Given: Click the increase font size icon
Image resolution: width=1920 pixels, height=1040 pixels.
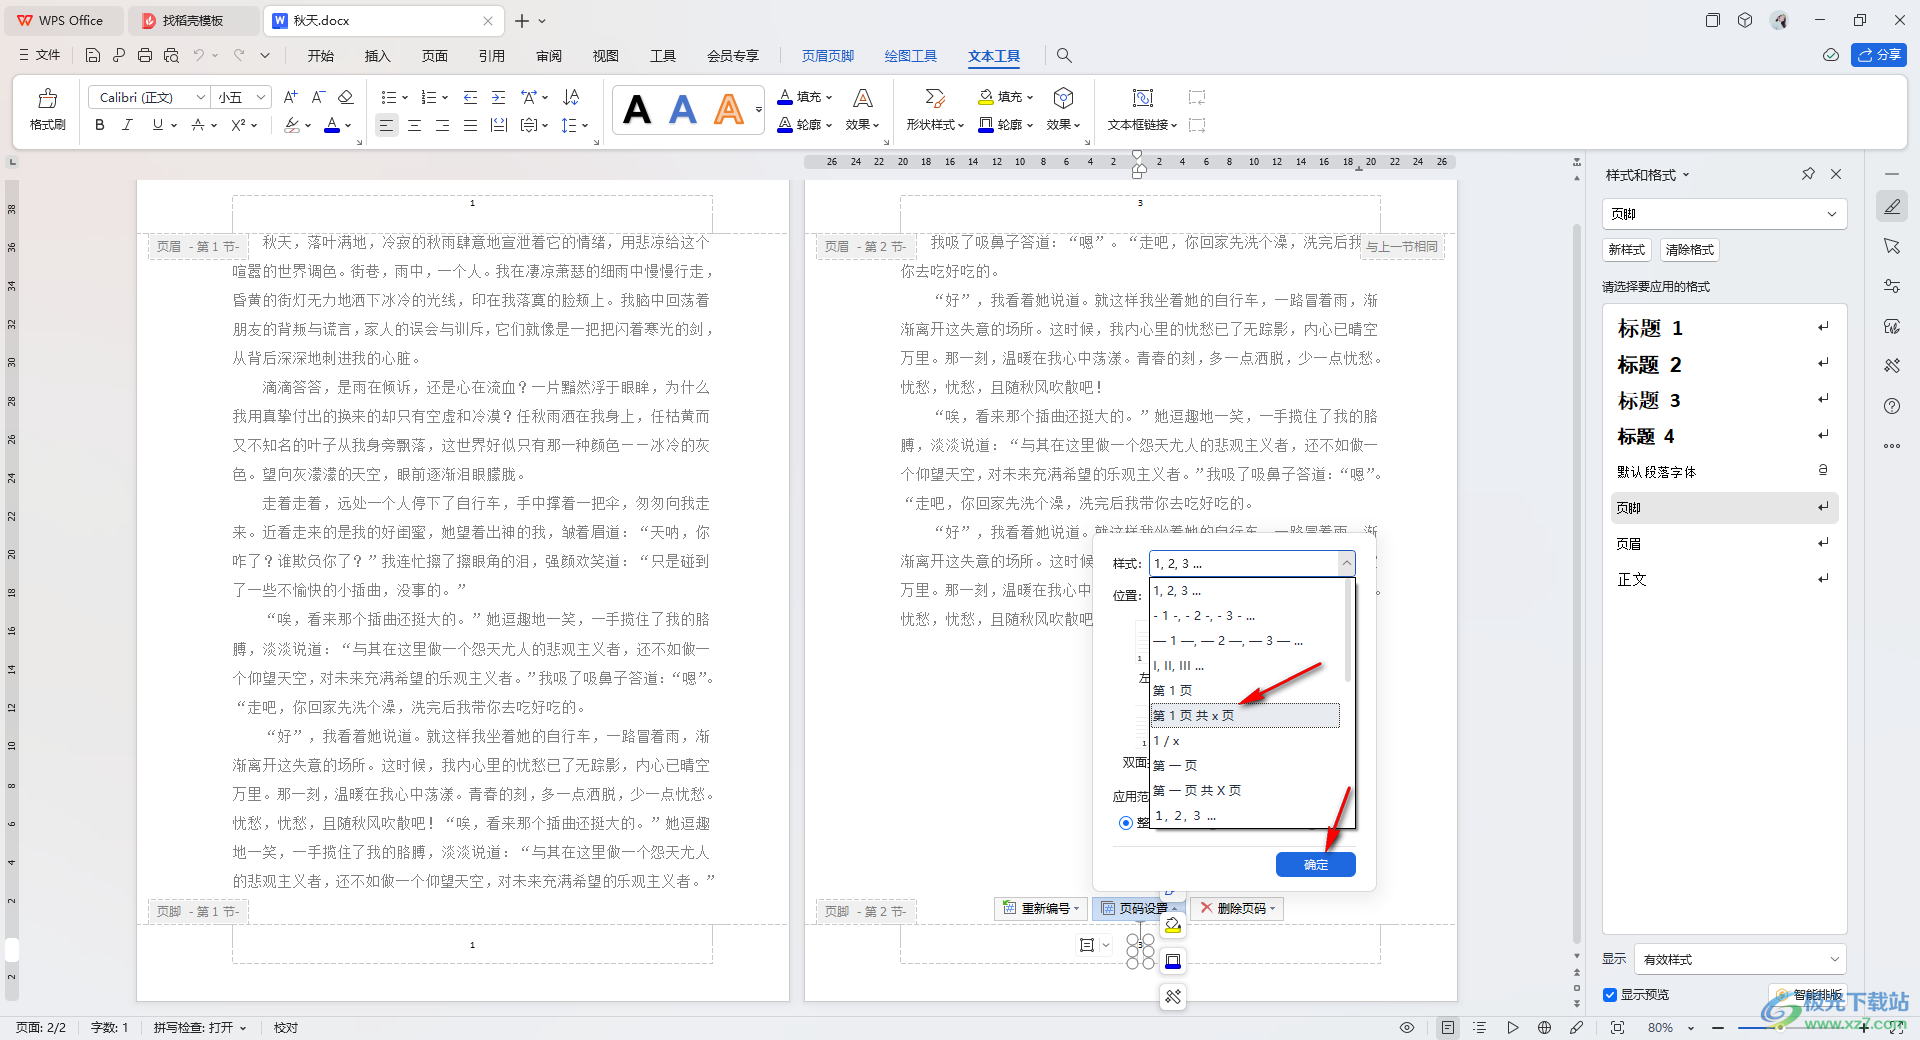Looking at the screenshot, I should coord(290,97).
